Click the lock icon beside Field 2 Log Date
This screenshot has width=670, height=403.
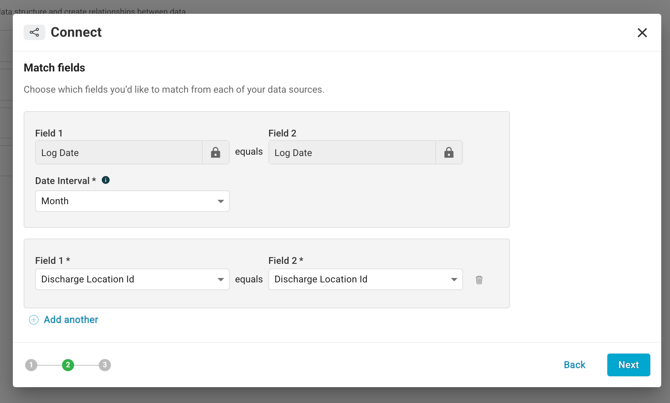[449, 153]
